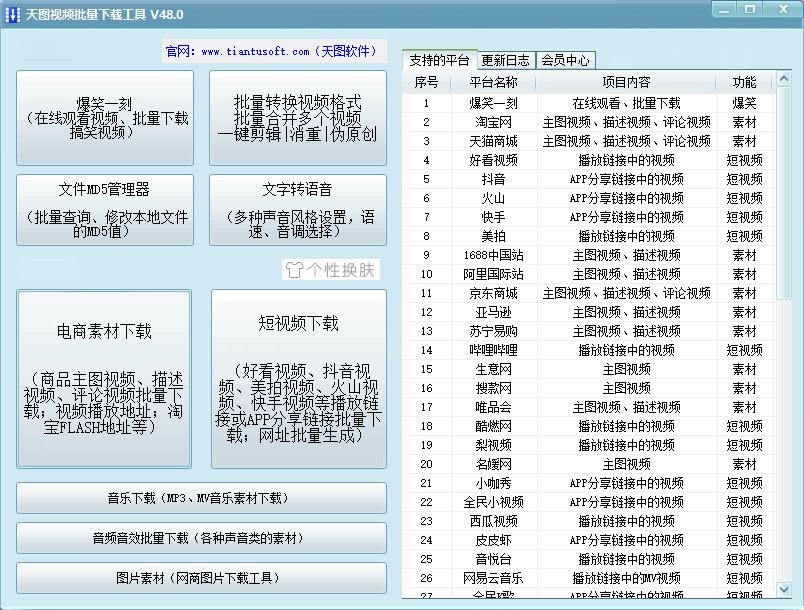The width and height of the screenshot is (804, 610).
Task: Open the 音频音效批量下载 audio effects downloader
Action: (200, 538)
